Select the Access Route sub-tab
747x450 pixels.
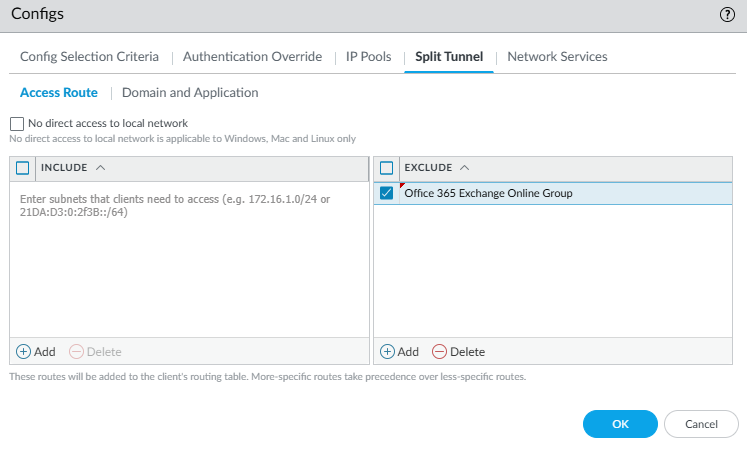coord(59,93)
